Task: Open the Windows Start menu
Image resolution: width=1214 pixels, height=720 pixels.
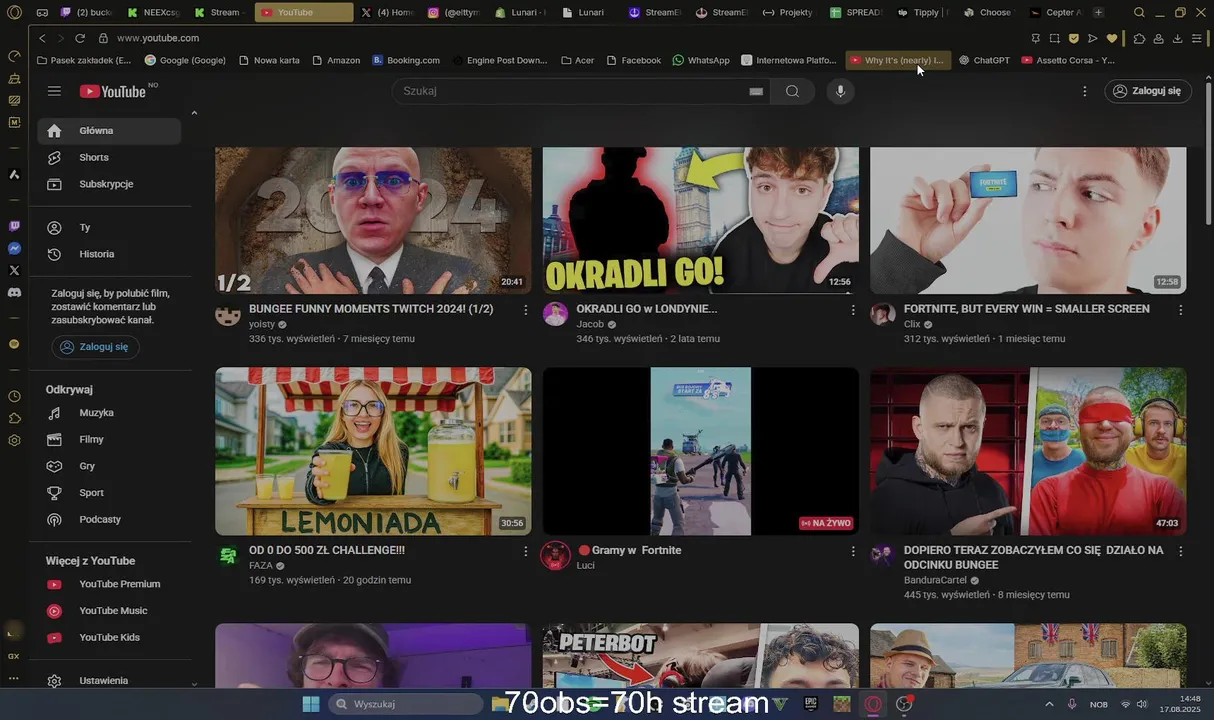Action: tap(311, 704)
